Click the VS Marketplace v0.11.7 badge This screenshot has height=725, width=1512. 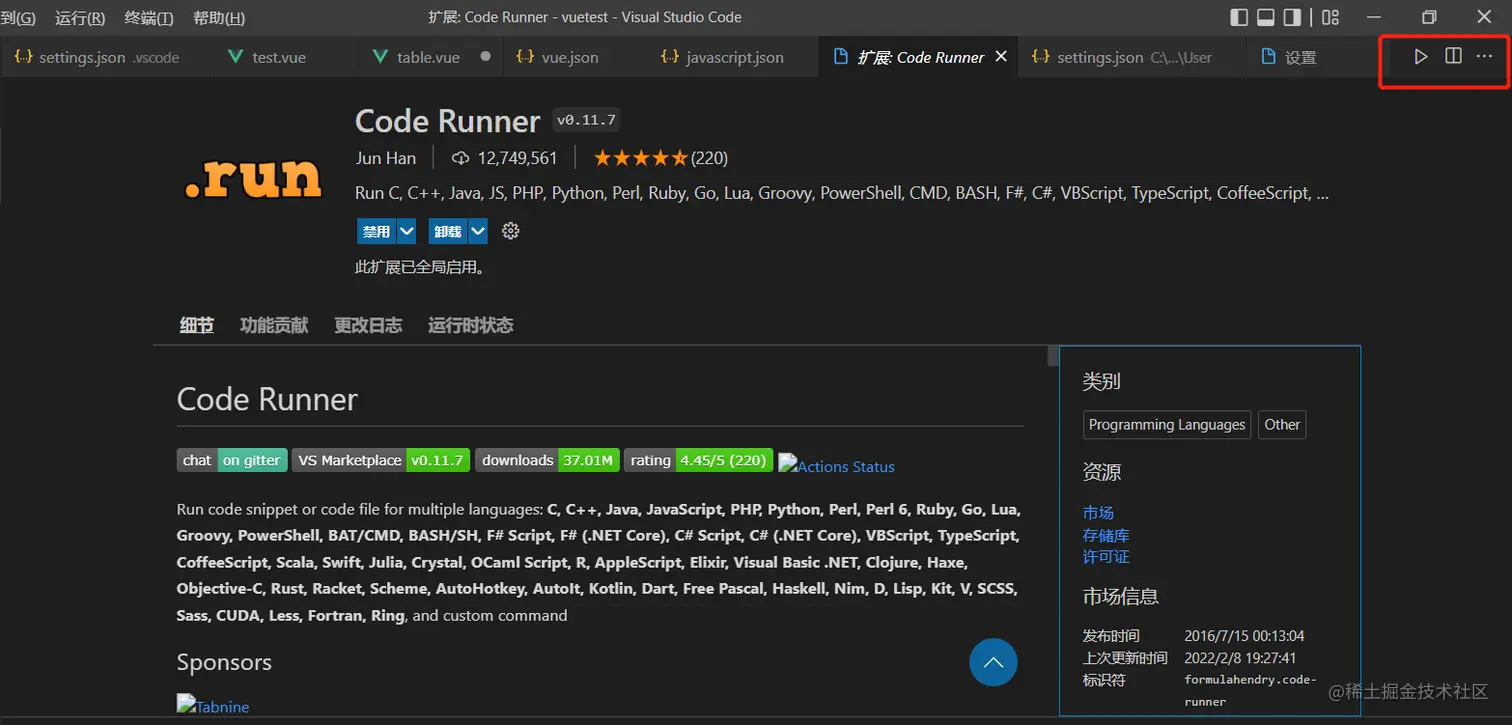[381, 460]
